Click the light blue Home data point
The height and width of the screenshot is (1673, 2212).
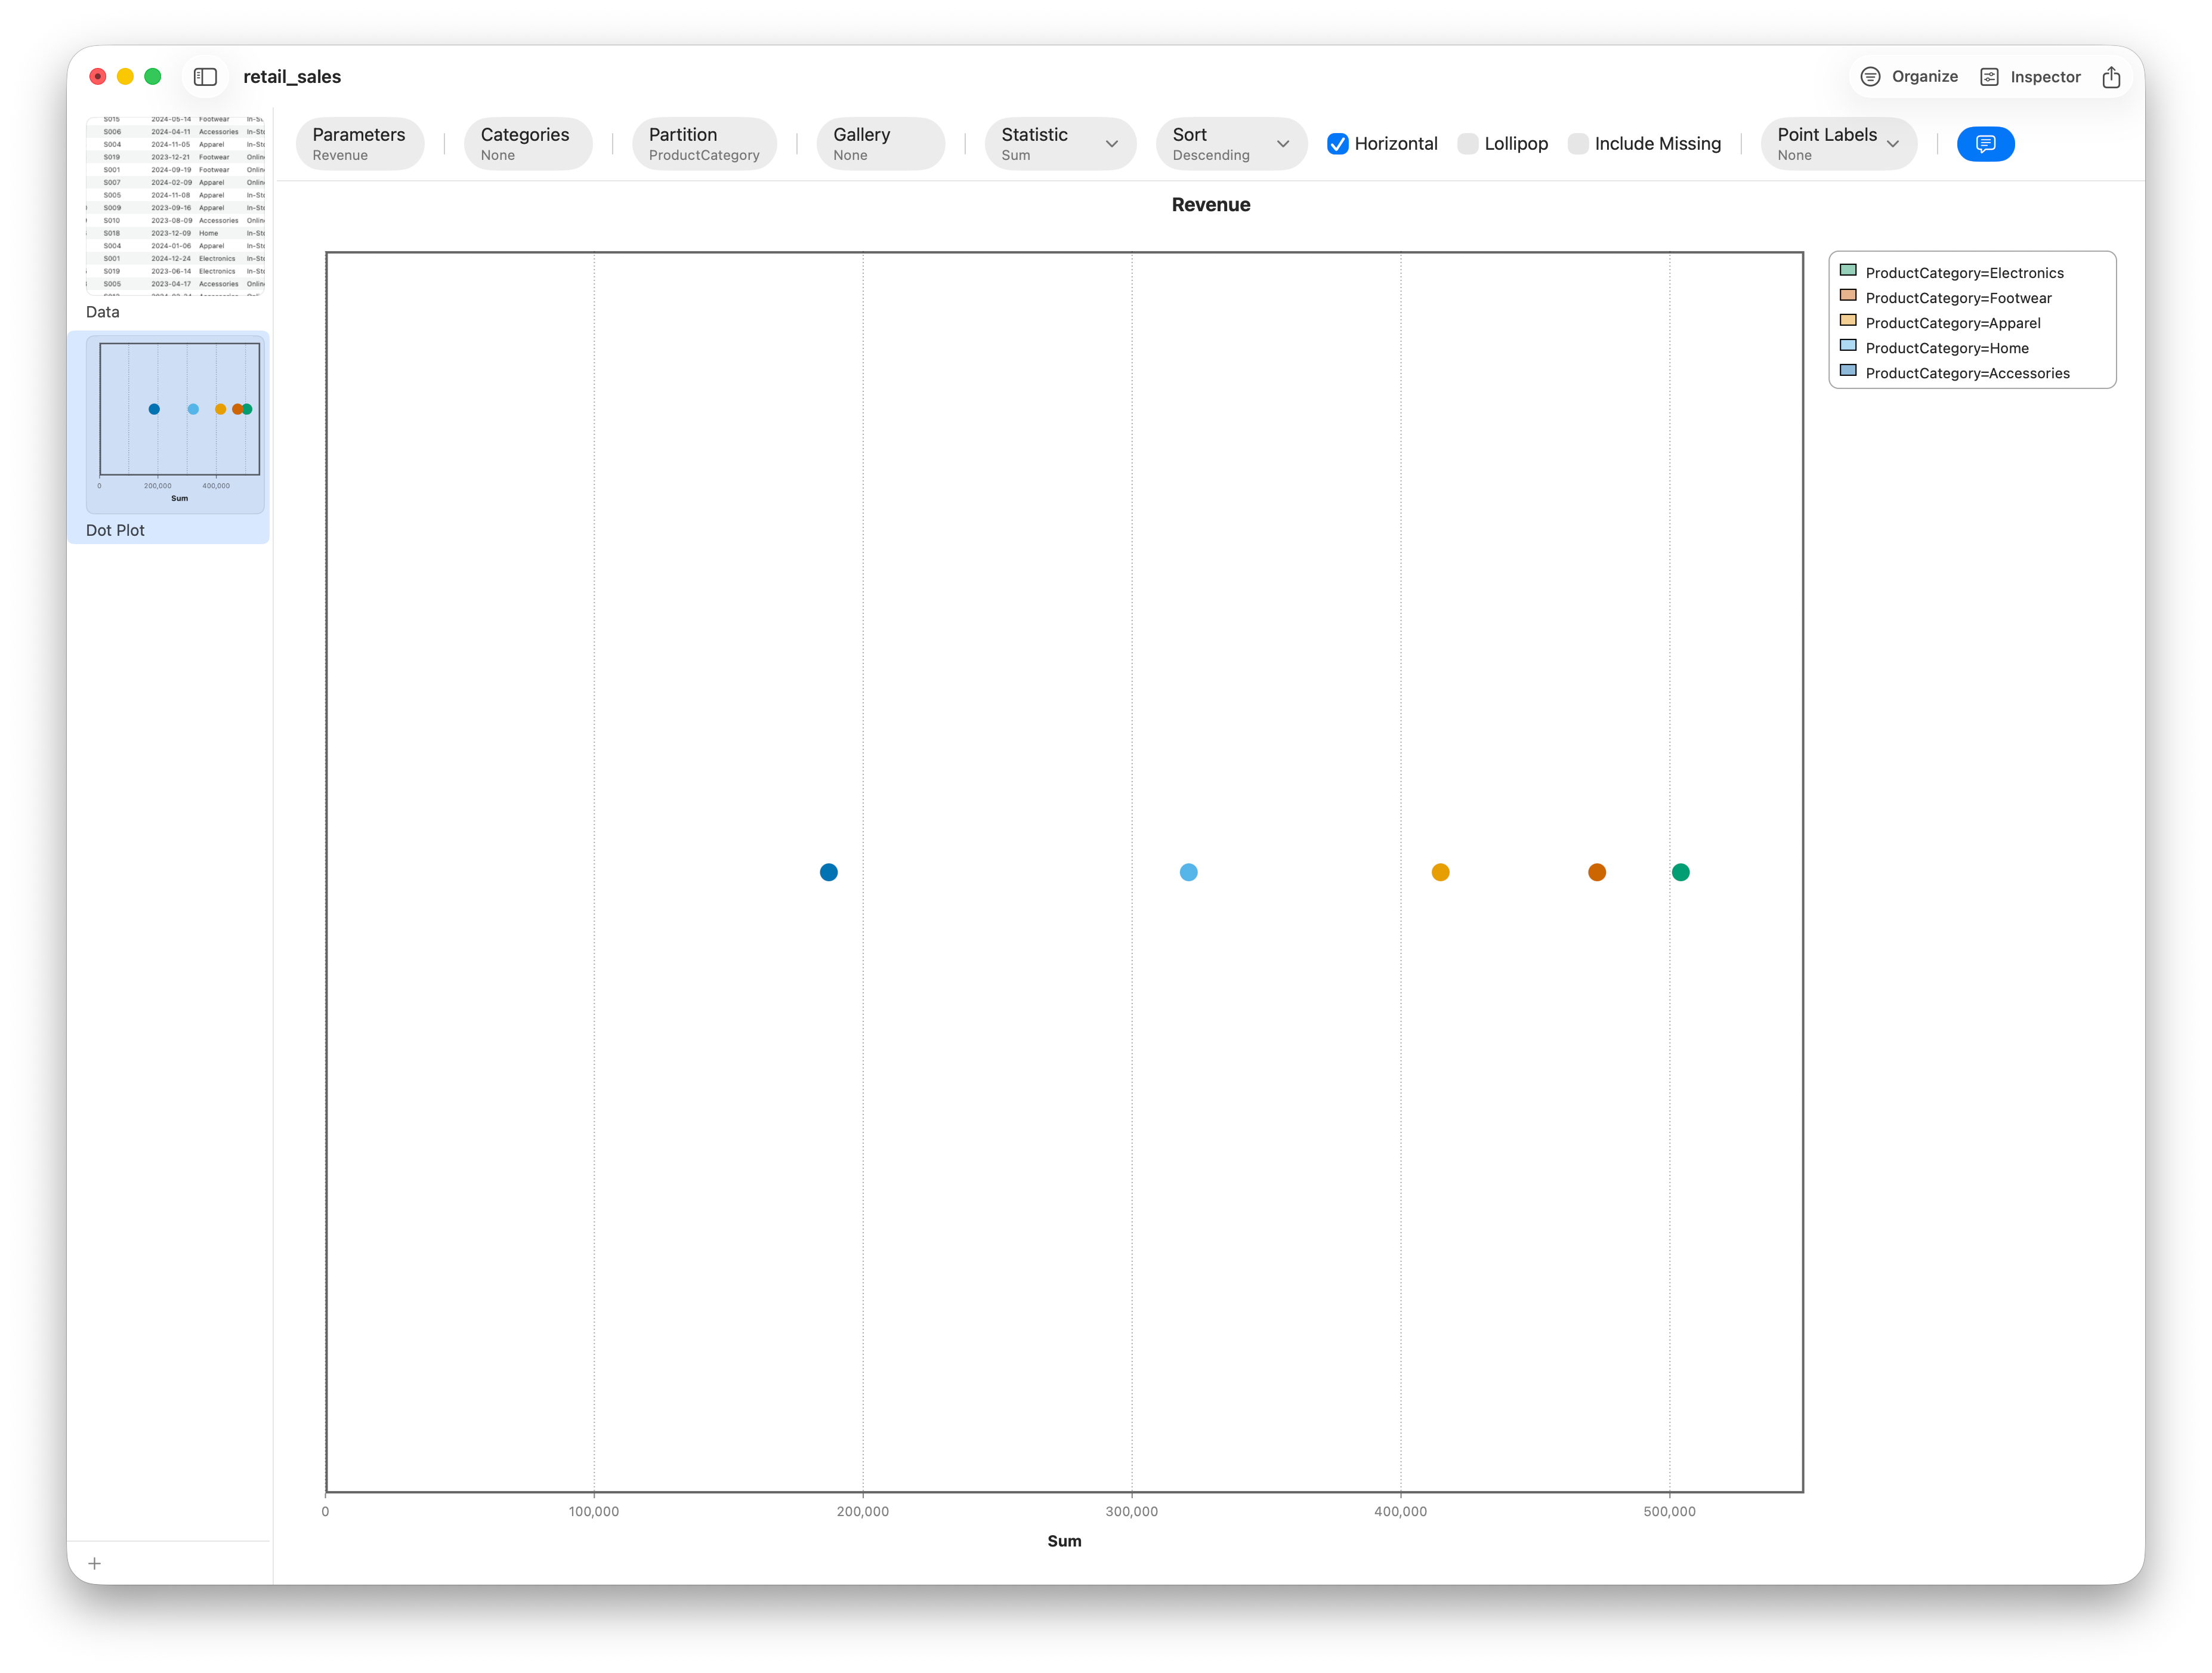pos(1188,872)
